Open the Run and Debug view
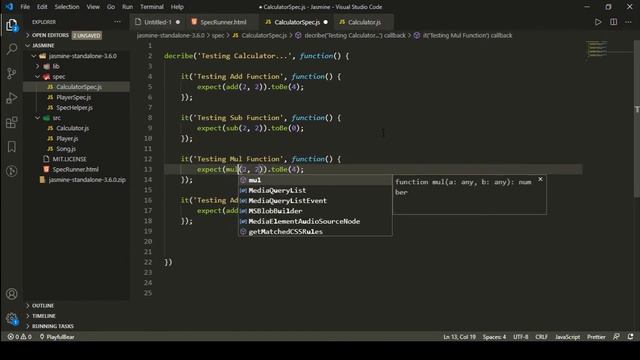This screenshot has height=360, width=640. click(11, 98)
